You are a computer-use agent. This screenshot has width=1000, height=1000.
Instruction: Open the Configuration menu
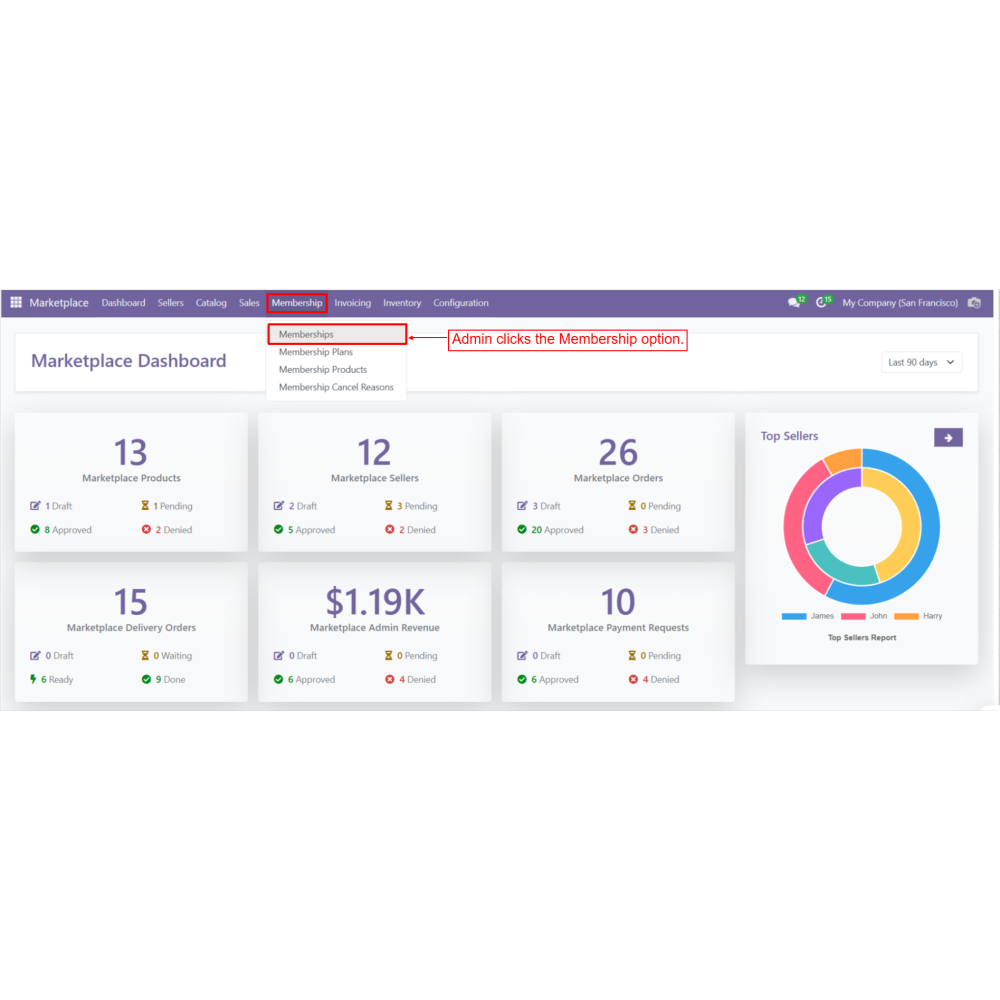pyautogui.click(x=461, y=303)
